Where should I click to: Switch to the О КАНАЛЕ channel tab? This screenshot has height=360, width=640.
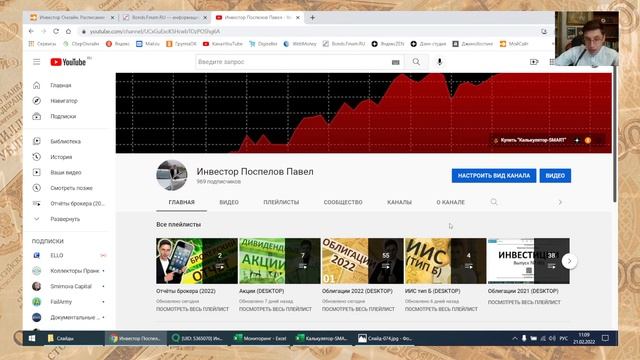pos(451,202)
